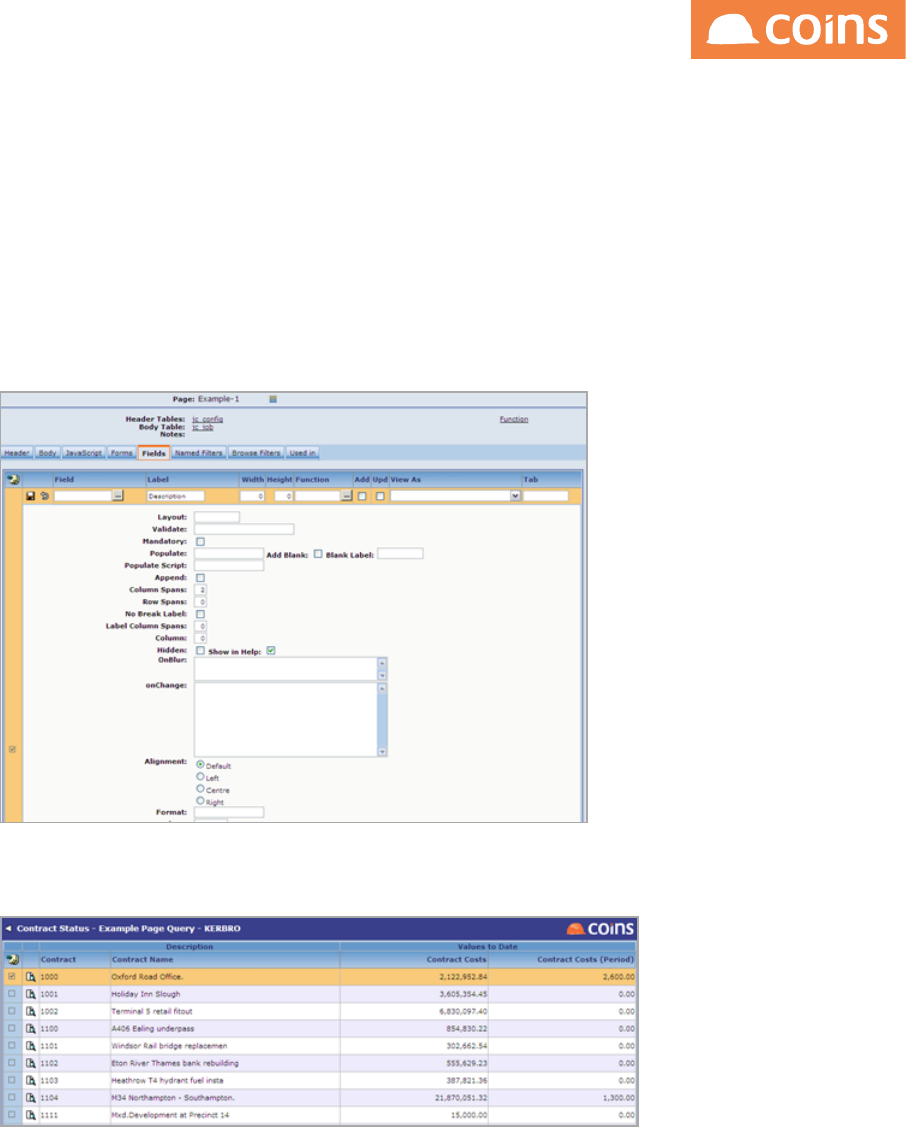Click the value 21,870,051.32
Image resolution: width=906 pixels, height=1127 pixels.
tap(461, 1098)
